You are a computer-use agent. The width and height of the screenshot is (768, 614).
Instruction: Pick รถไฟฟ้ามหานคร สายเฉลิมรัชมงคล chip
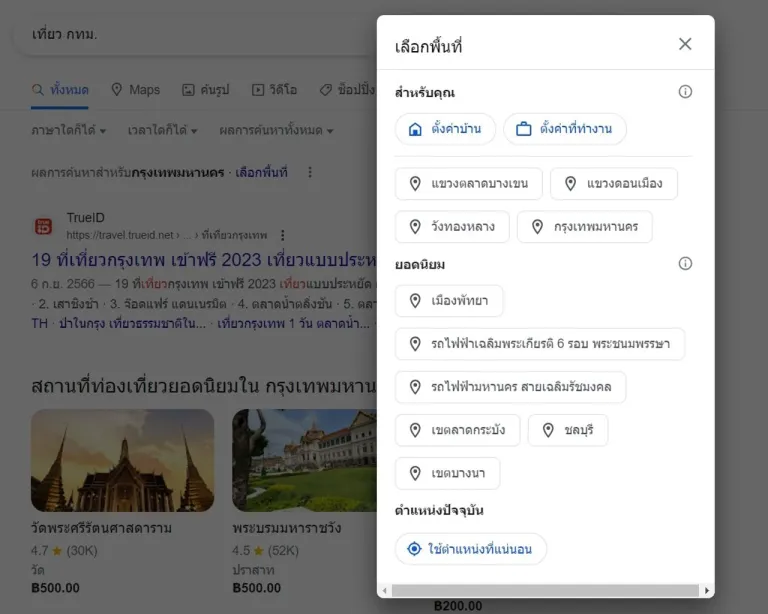(510, 387)
